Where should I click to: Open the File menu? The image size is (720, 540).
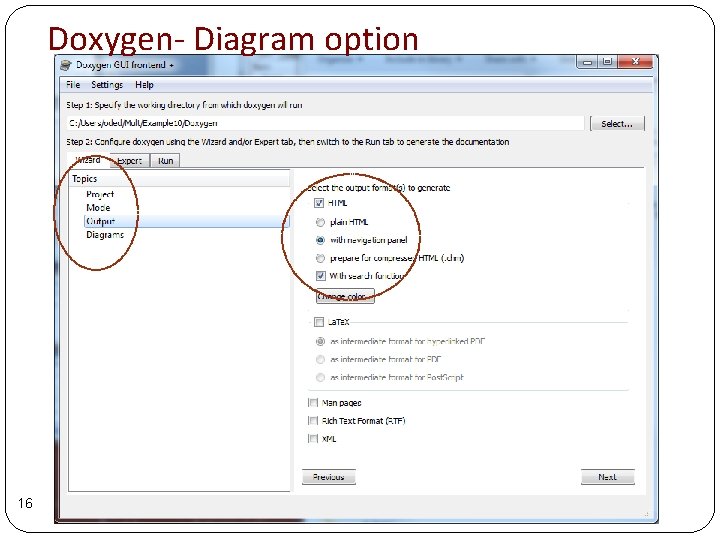coord(73,84)
